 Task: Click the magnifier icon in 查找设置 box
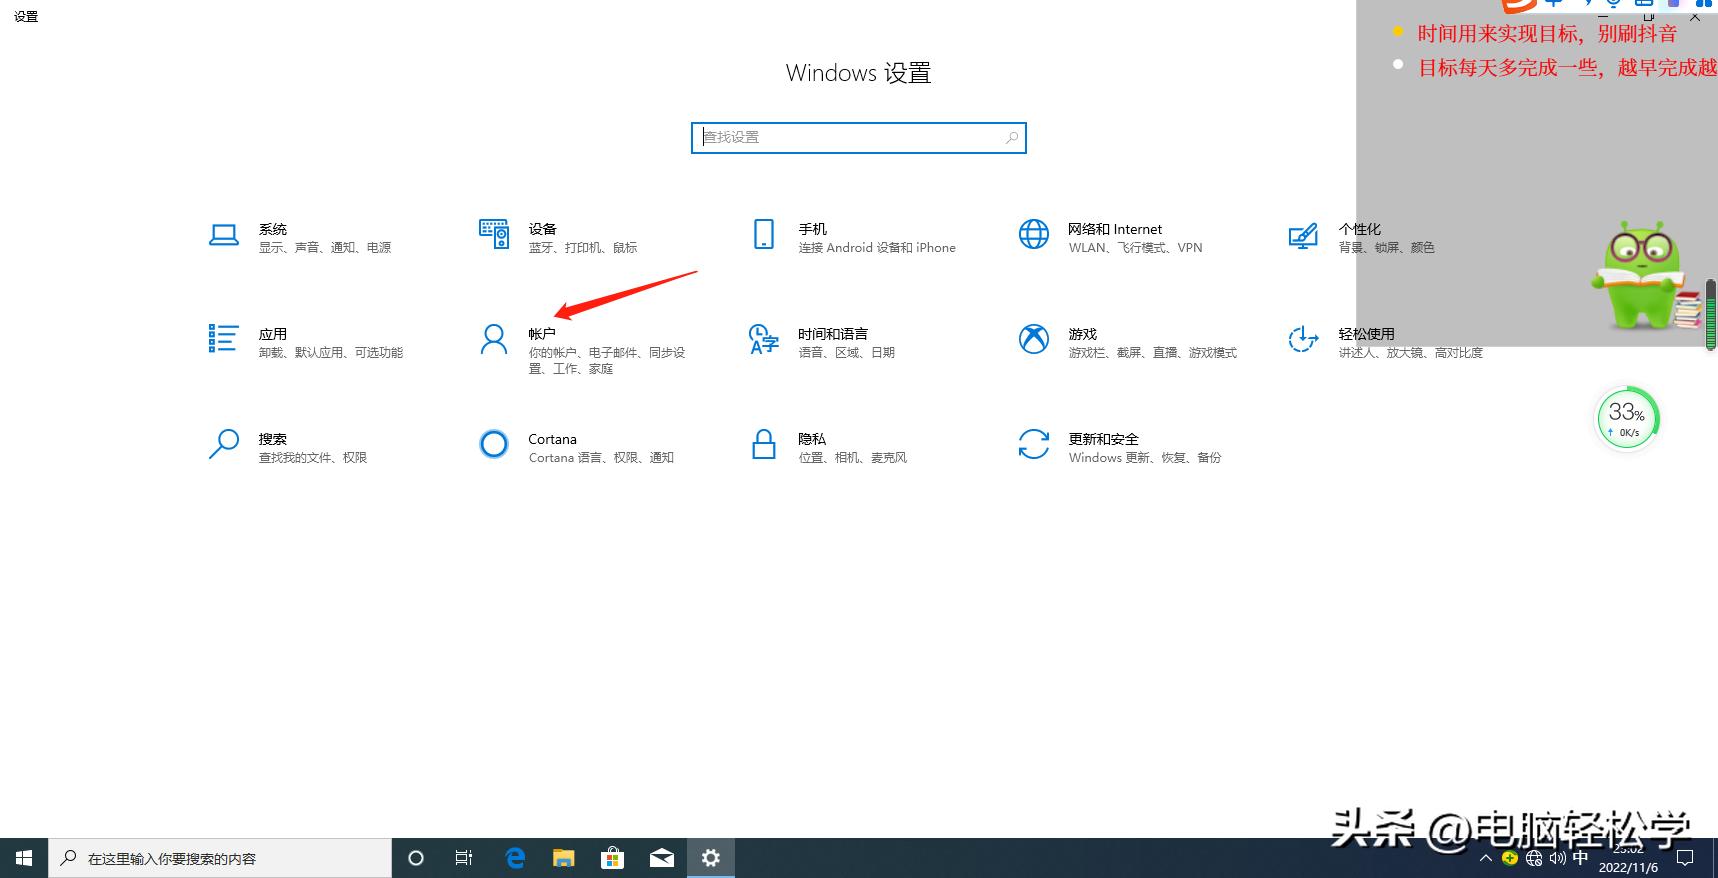pyautogui.click(x=1012, y=138)
